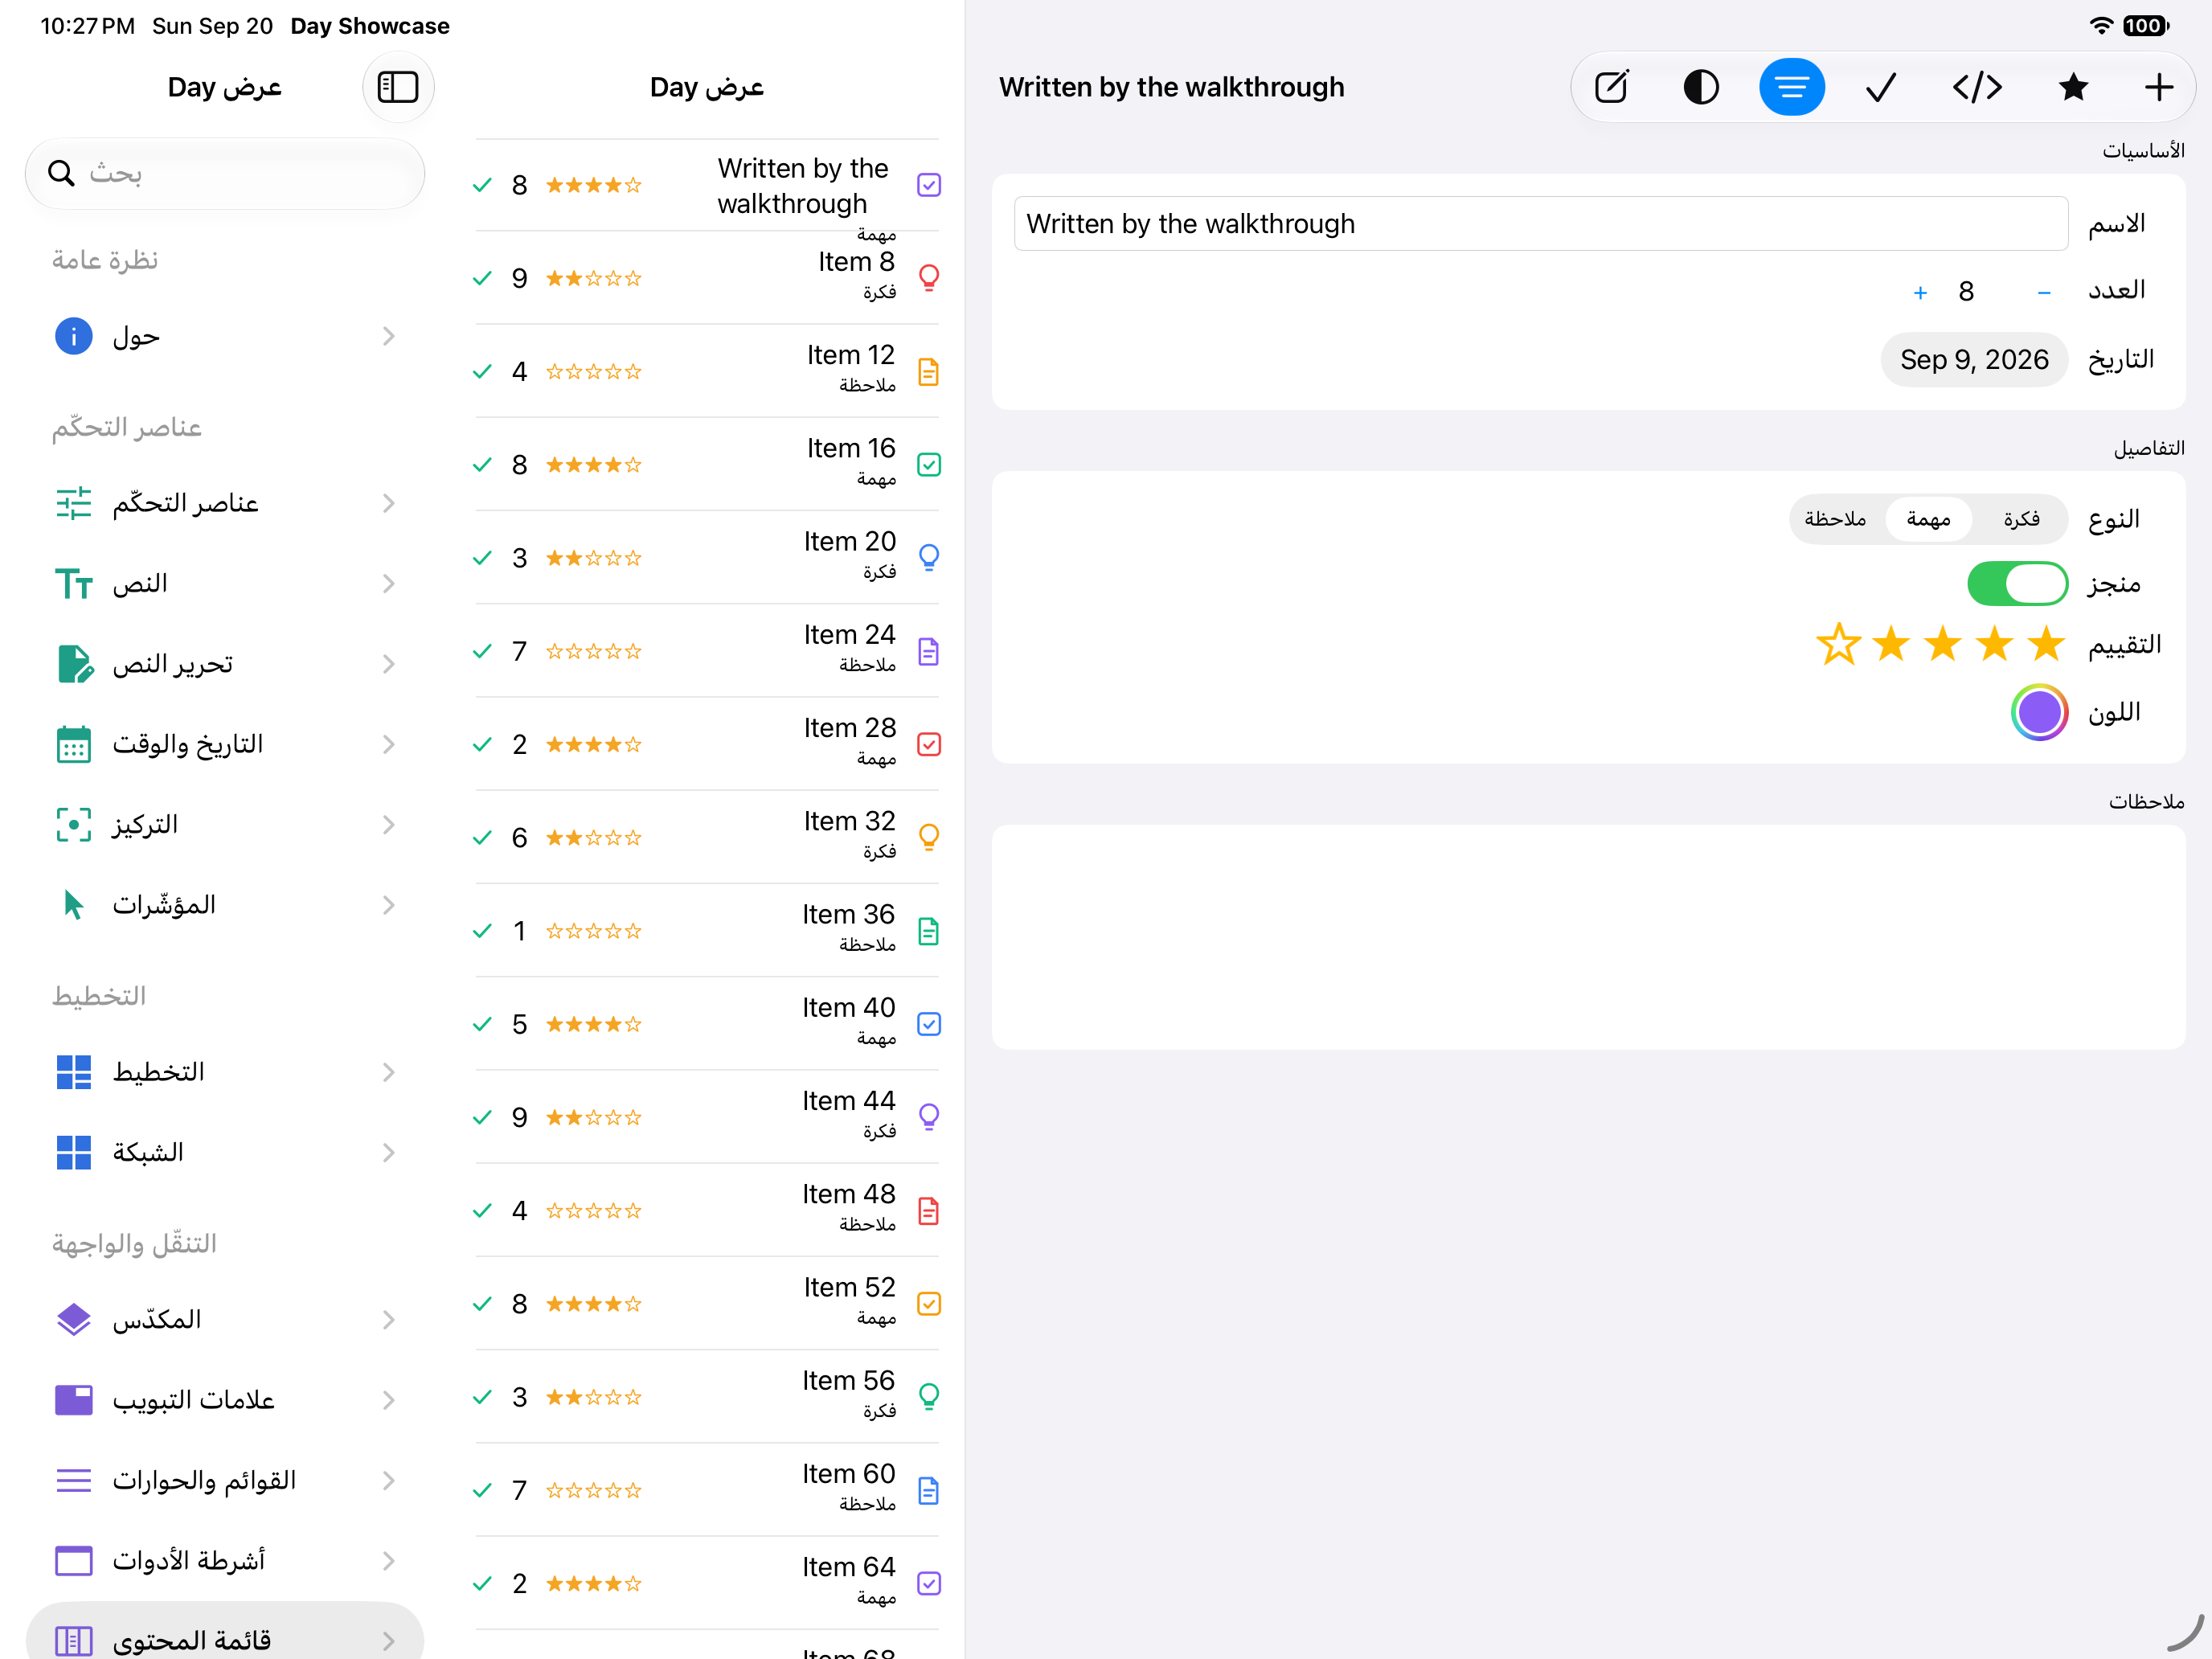Tap the star toolbar icon
The width and height of the screenshot is (2212, 1659).
click(2073, 87)
